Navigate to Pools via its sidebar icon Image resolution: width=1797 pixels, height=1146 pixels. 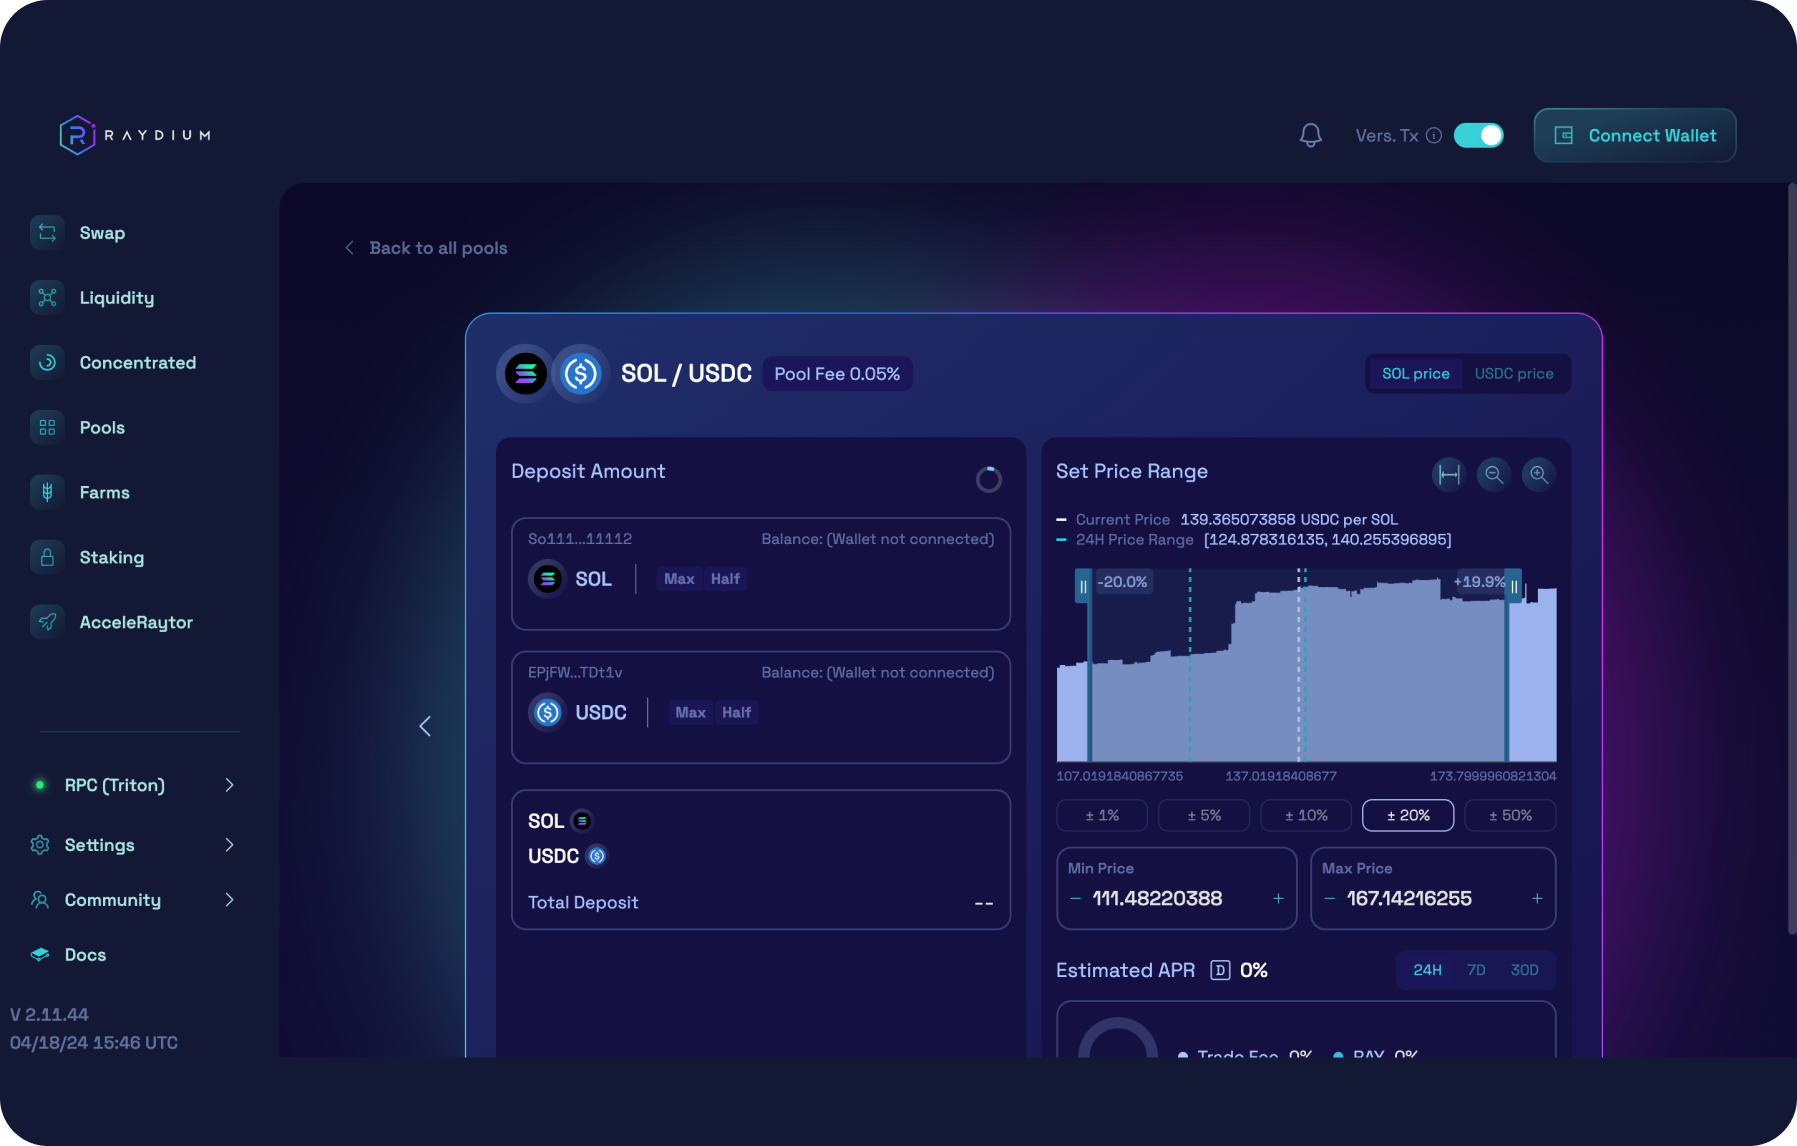coord(46,427)
